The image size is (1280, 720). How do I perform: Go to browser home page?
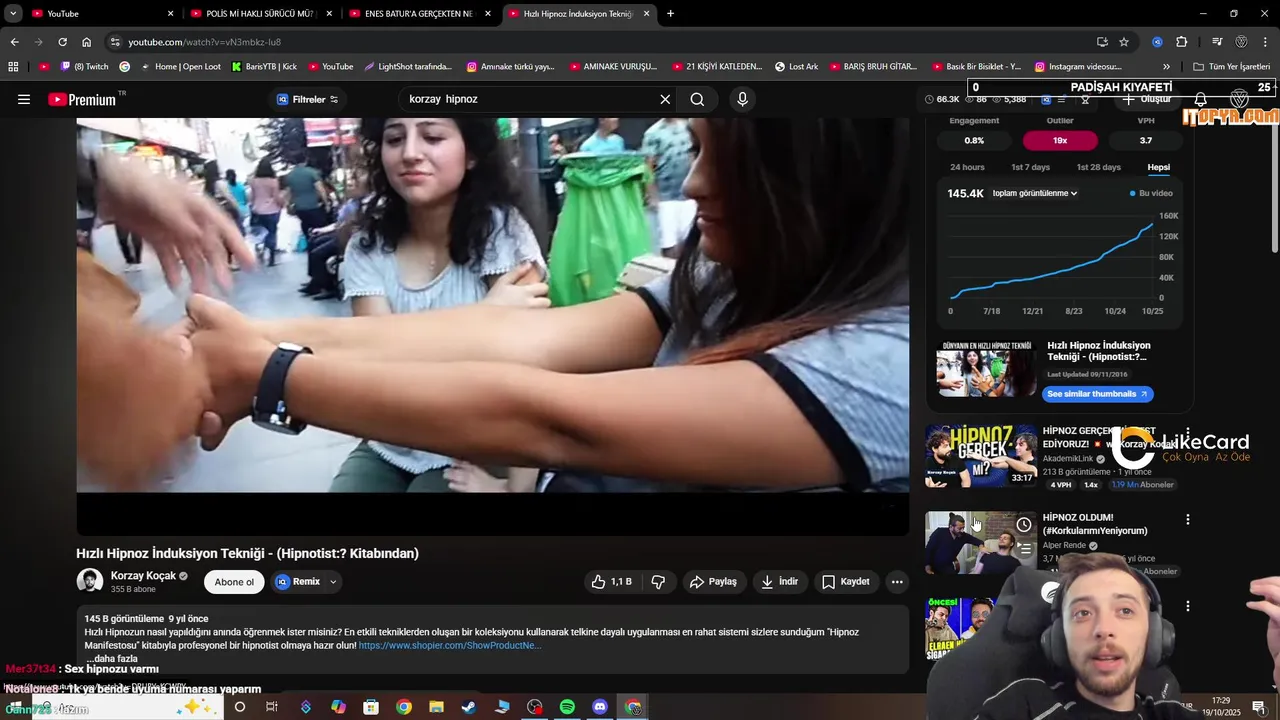[86, 42]
